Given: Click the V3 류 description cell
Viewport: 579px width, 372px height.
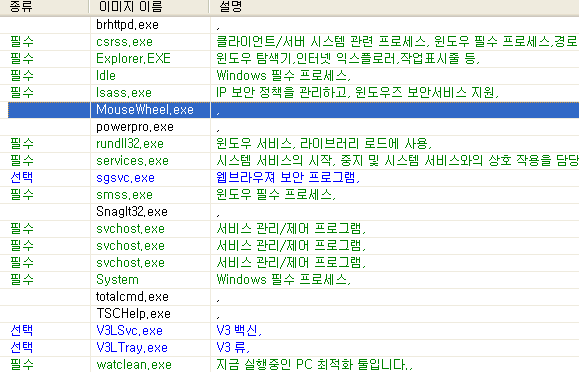Looking at the screenshot, I should pos(233,348).
